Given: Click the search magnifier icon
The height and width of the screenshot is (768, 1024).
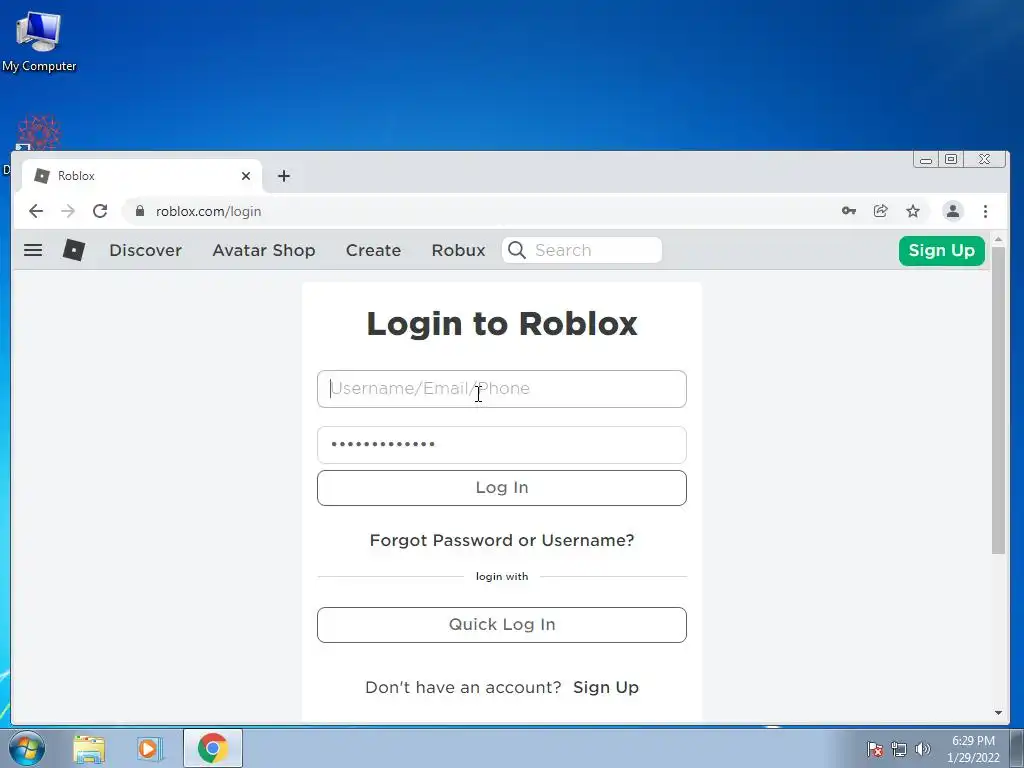Looking at the screenshot, I should pyautogui.click(x=517, y=250).
